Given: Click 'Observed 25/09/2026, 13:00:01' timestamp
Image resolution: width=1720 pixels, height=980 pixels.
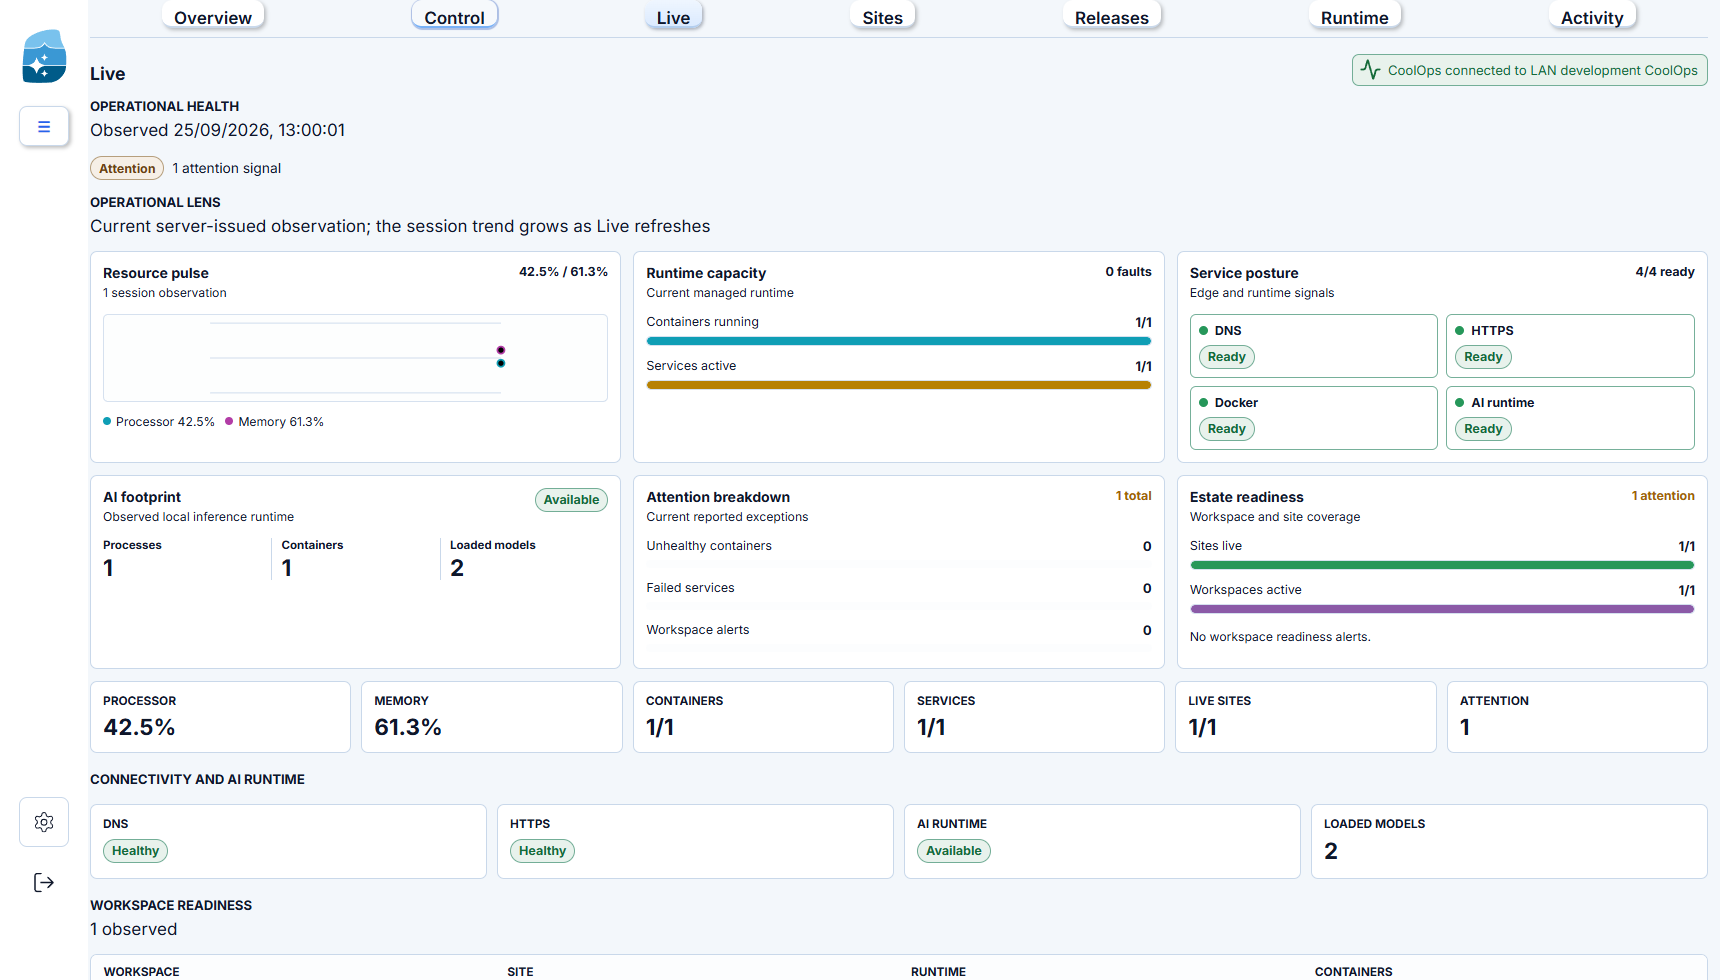Looking at the screenshot, I should (x=218, y=130).
